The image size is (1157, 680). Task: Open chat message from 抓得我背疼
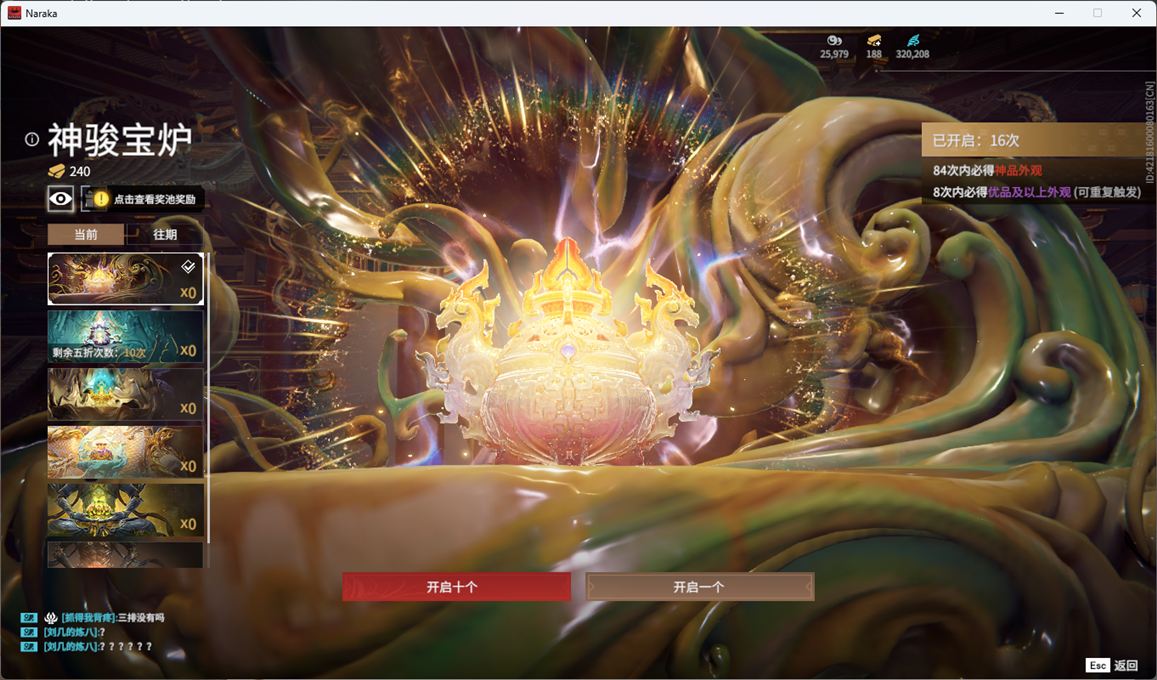pyautogui.click(x=113, y=618)
